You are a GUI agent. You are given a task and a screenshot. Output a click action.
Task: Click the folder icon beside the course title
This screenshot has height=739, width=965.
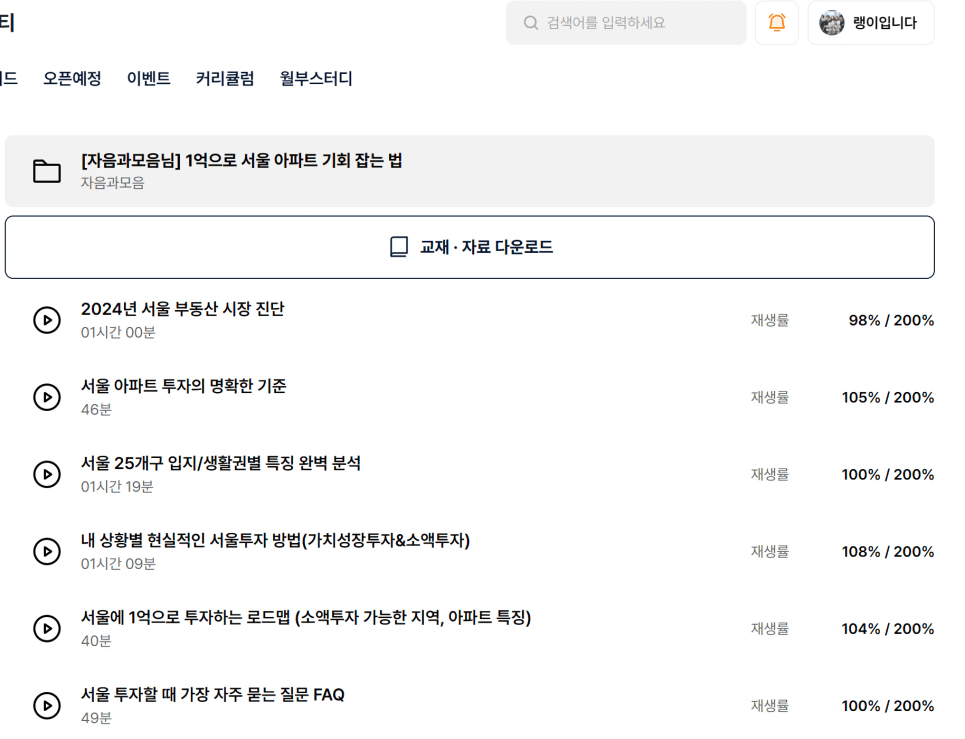click(x=47, y=171)
